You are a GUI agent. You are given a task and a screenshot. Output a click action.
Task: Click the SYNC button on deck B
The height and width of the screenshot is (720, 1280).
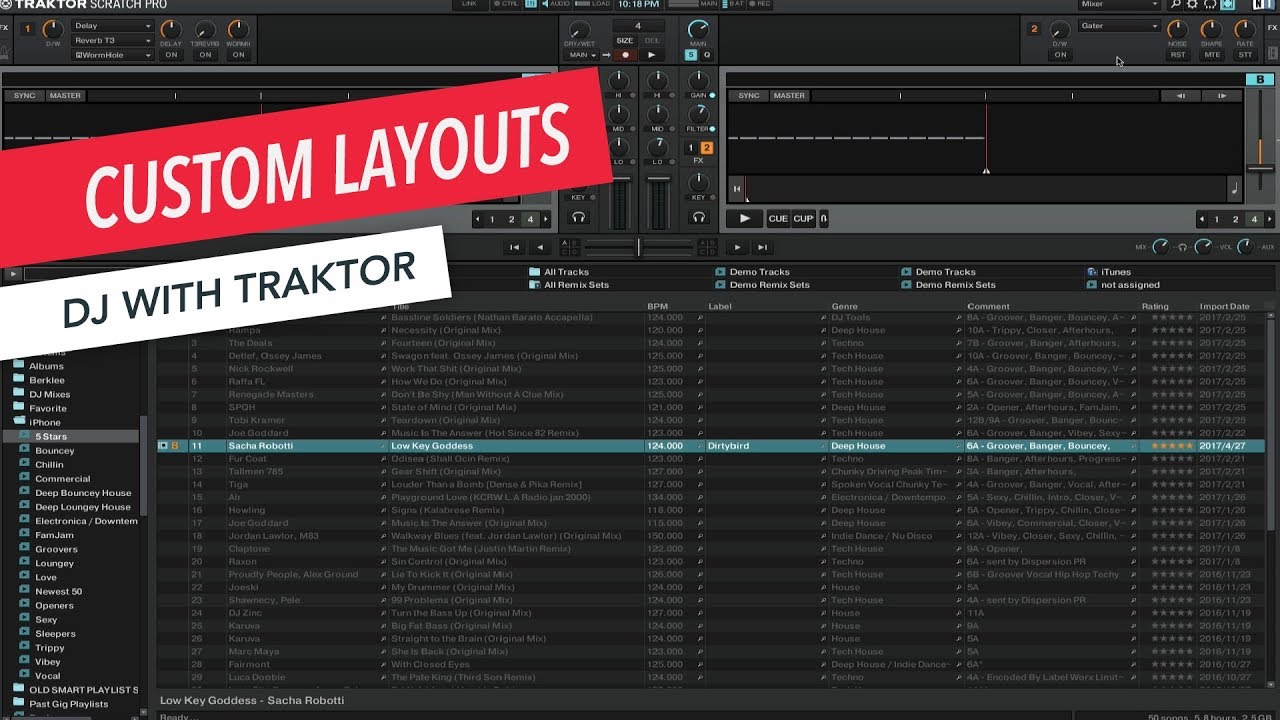tap(749, 96)
